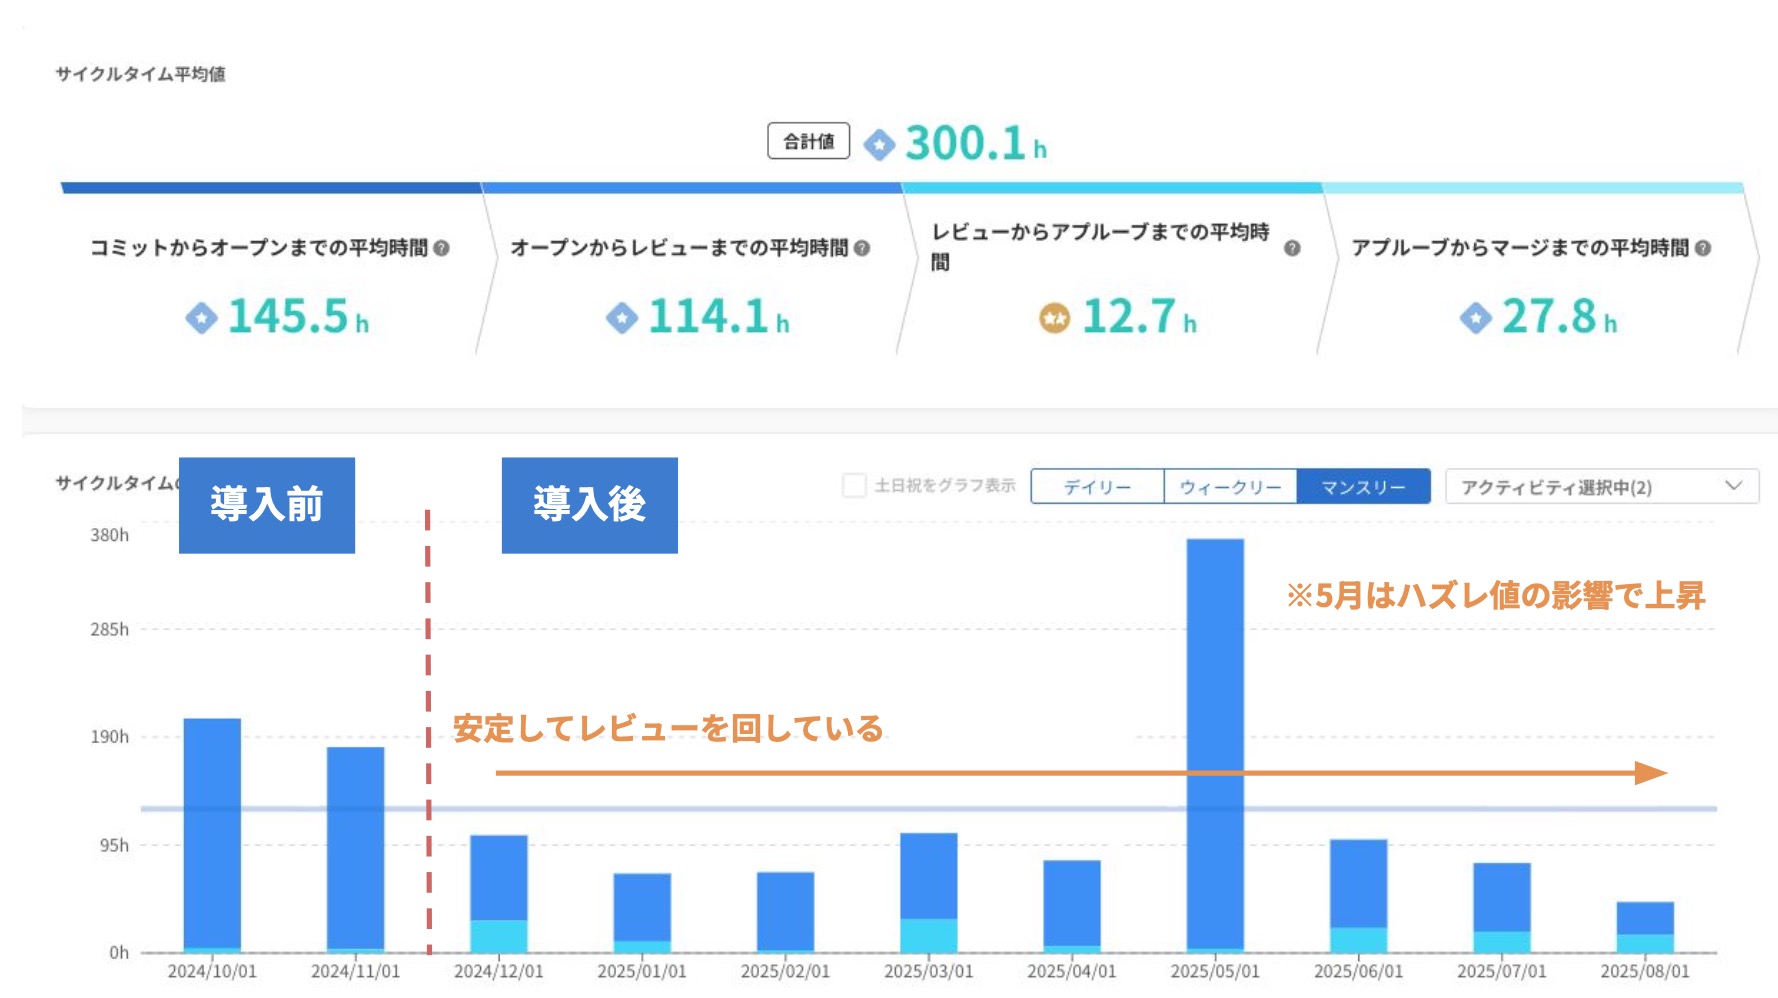Click the blue badge icon beside 114.1h

pyautogui.click(x=621, y=318)
